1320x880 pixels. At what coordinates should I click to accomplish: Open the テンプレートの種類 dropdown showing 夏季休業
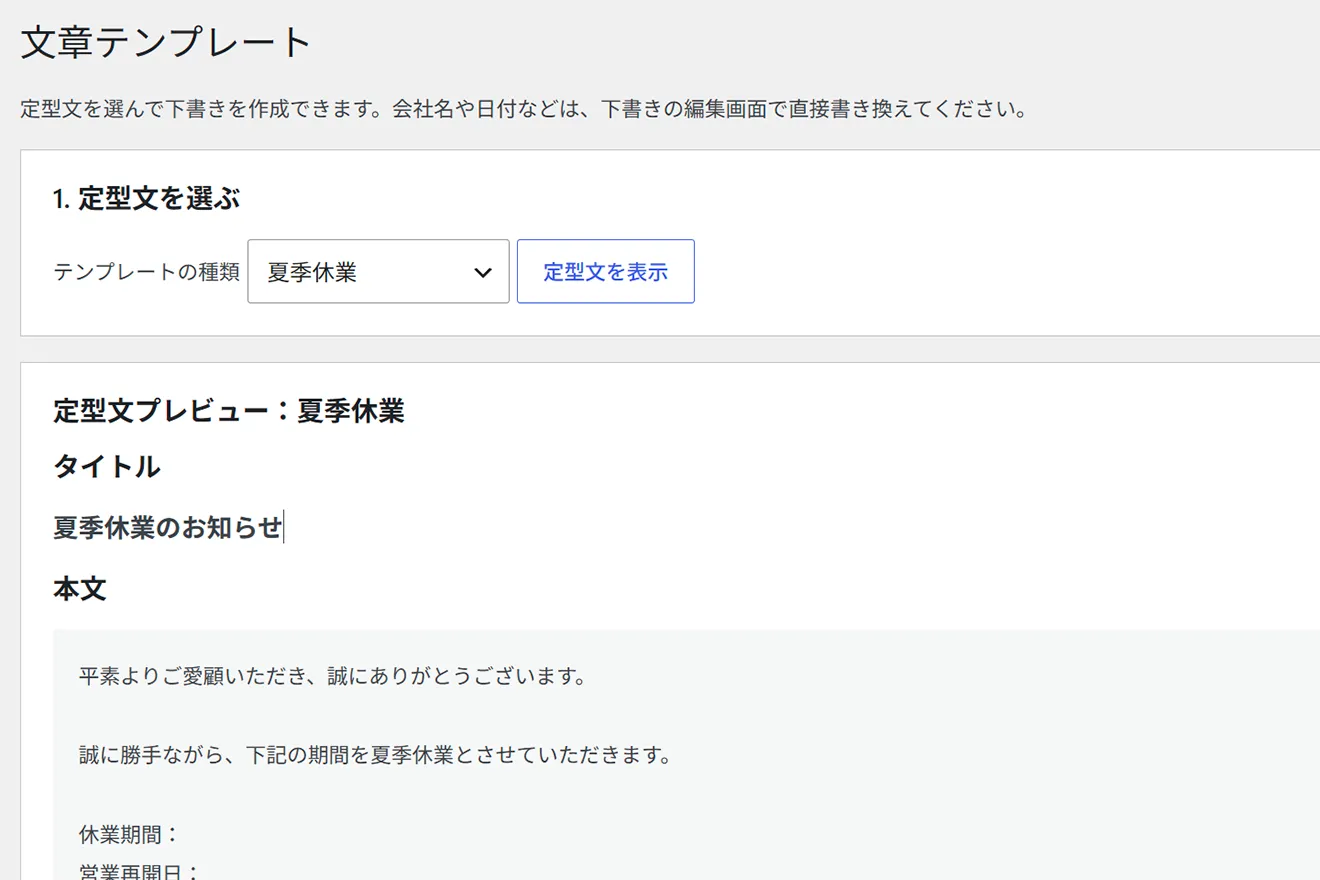(x=378, y=271)
